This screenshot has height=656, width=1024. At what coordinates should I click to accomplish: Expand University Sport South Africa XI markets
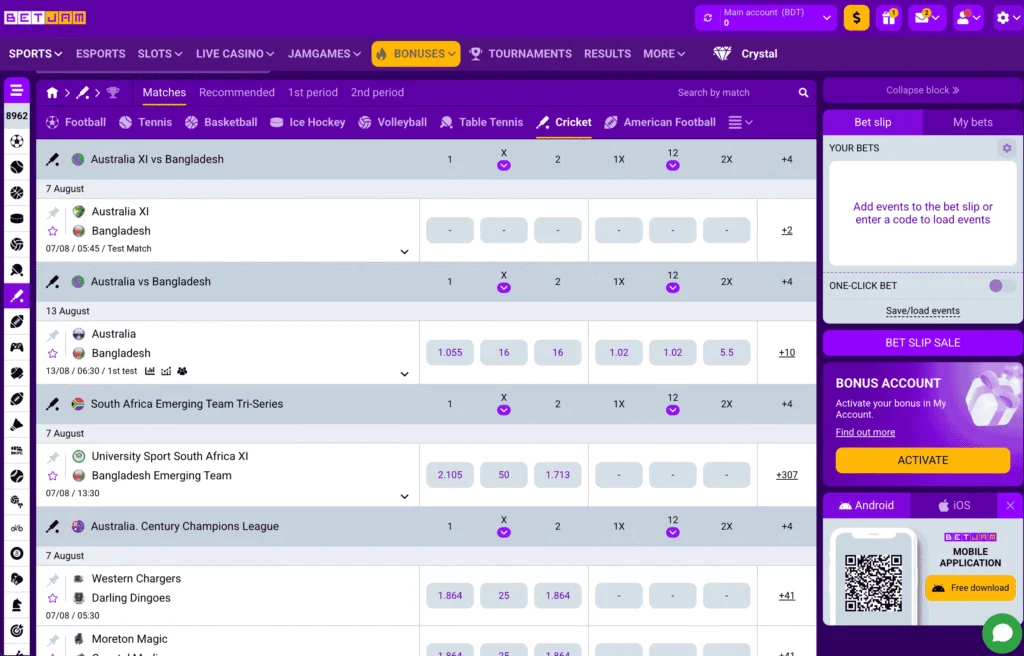tap(404, 496)
